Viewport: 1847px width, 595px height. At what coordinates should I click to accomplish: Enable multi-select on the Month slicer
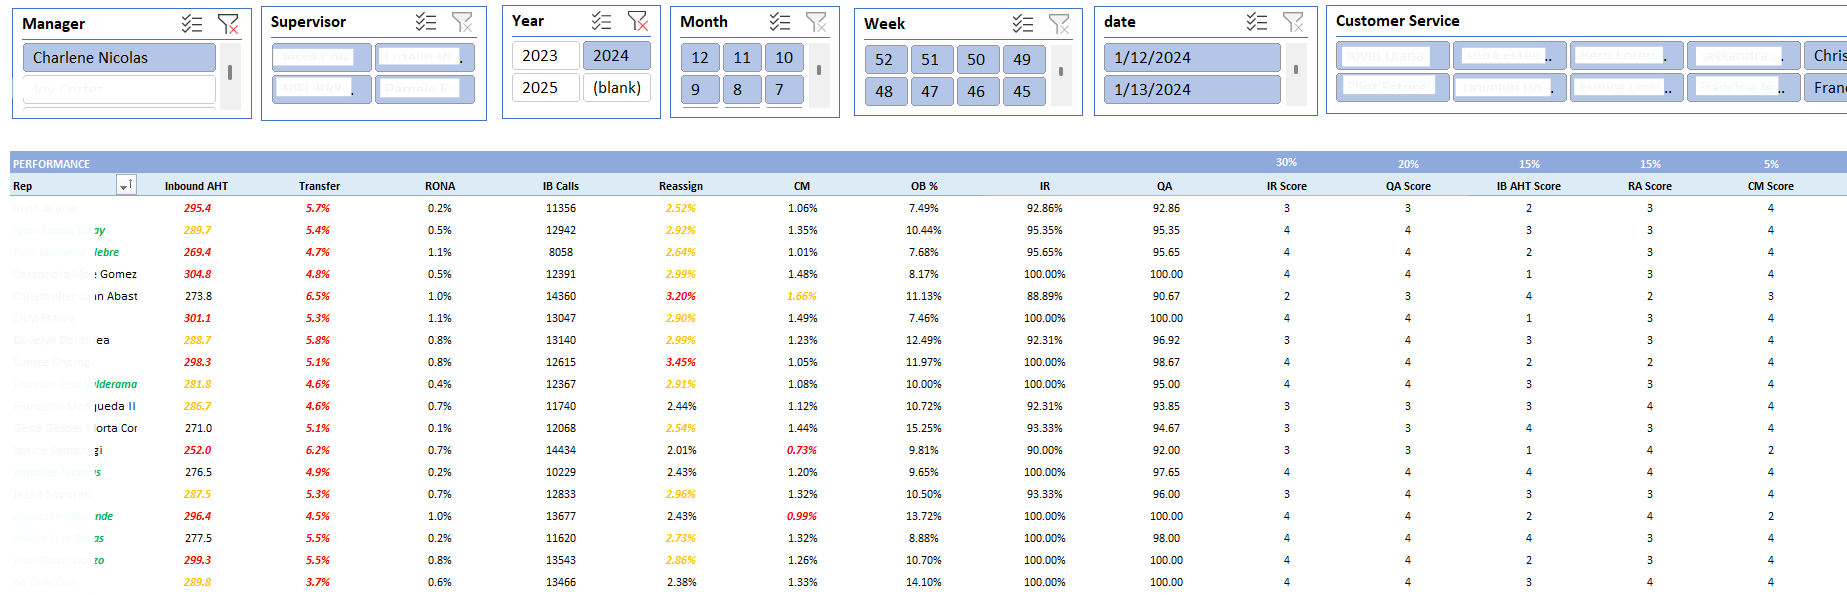[x=780, y=22]
